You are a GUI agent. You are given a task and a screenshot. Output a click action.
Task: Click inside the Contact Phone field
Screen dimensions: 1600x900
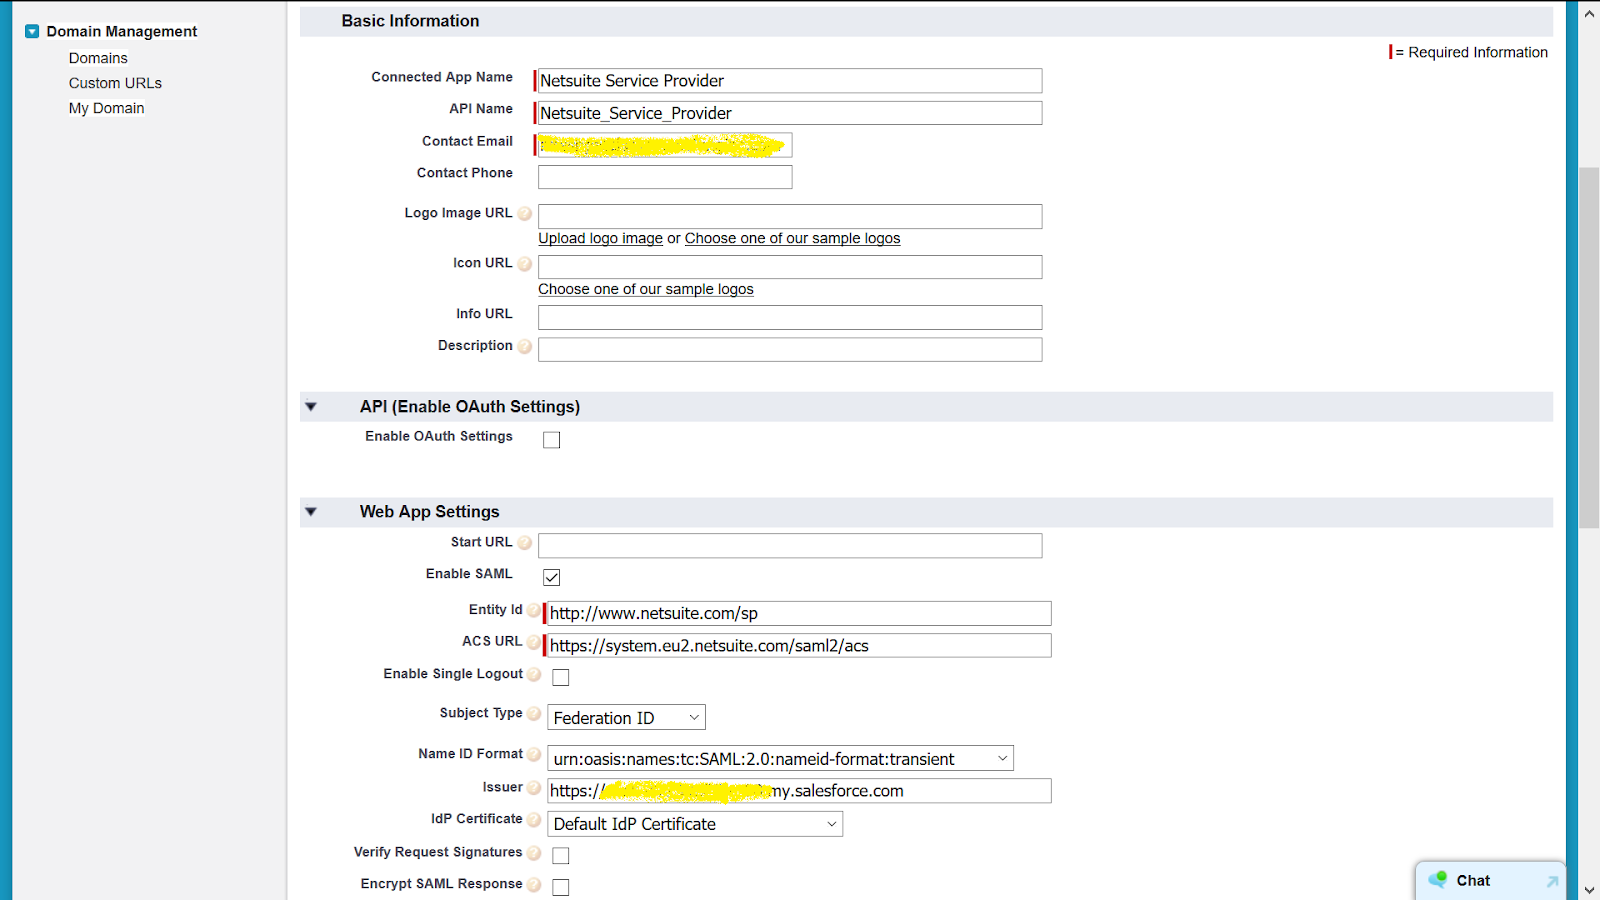click(x=664, y=176)
